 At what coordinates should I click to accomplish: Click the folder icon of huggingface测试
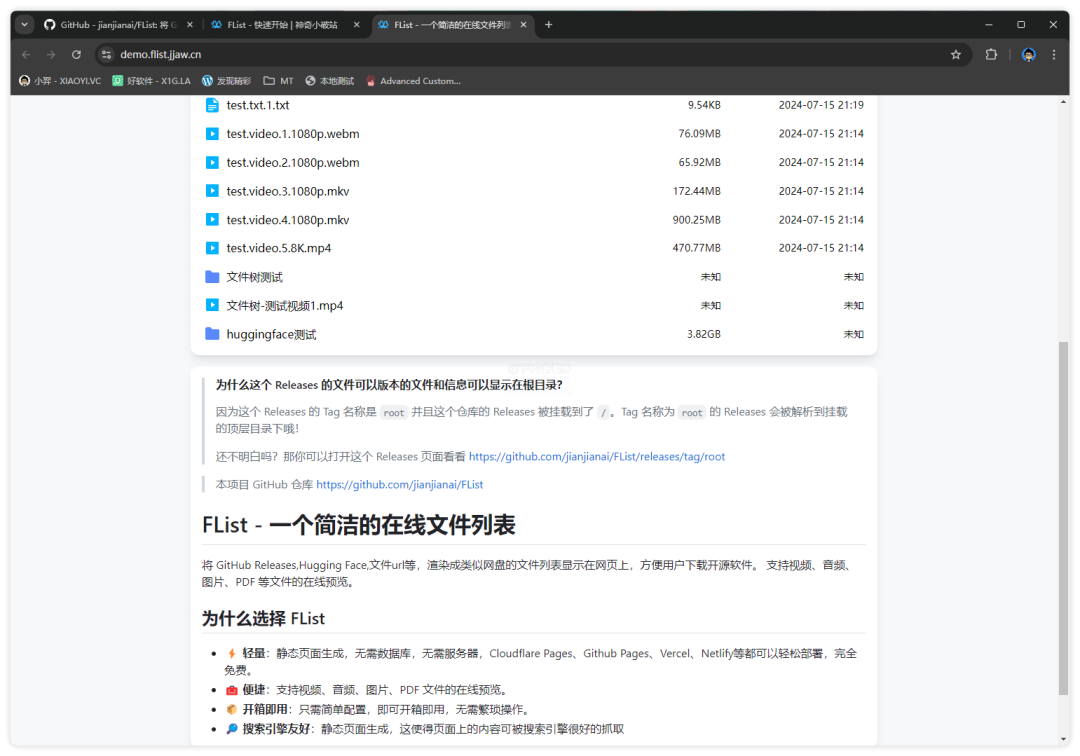click(212, 334)
